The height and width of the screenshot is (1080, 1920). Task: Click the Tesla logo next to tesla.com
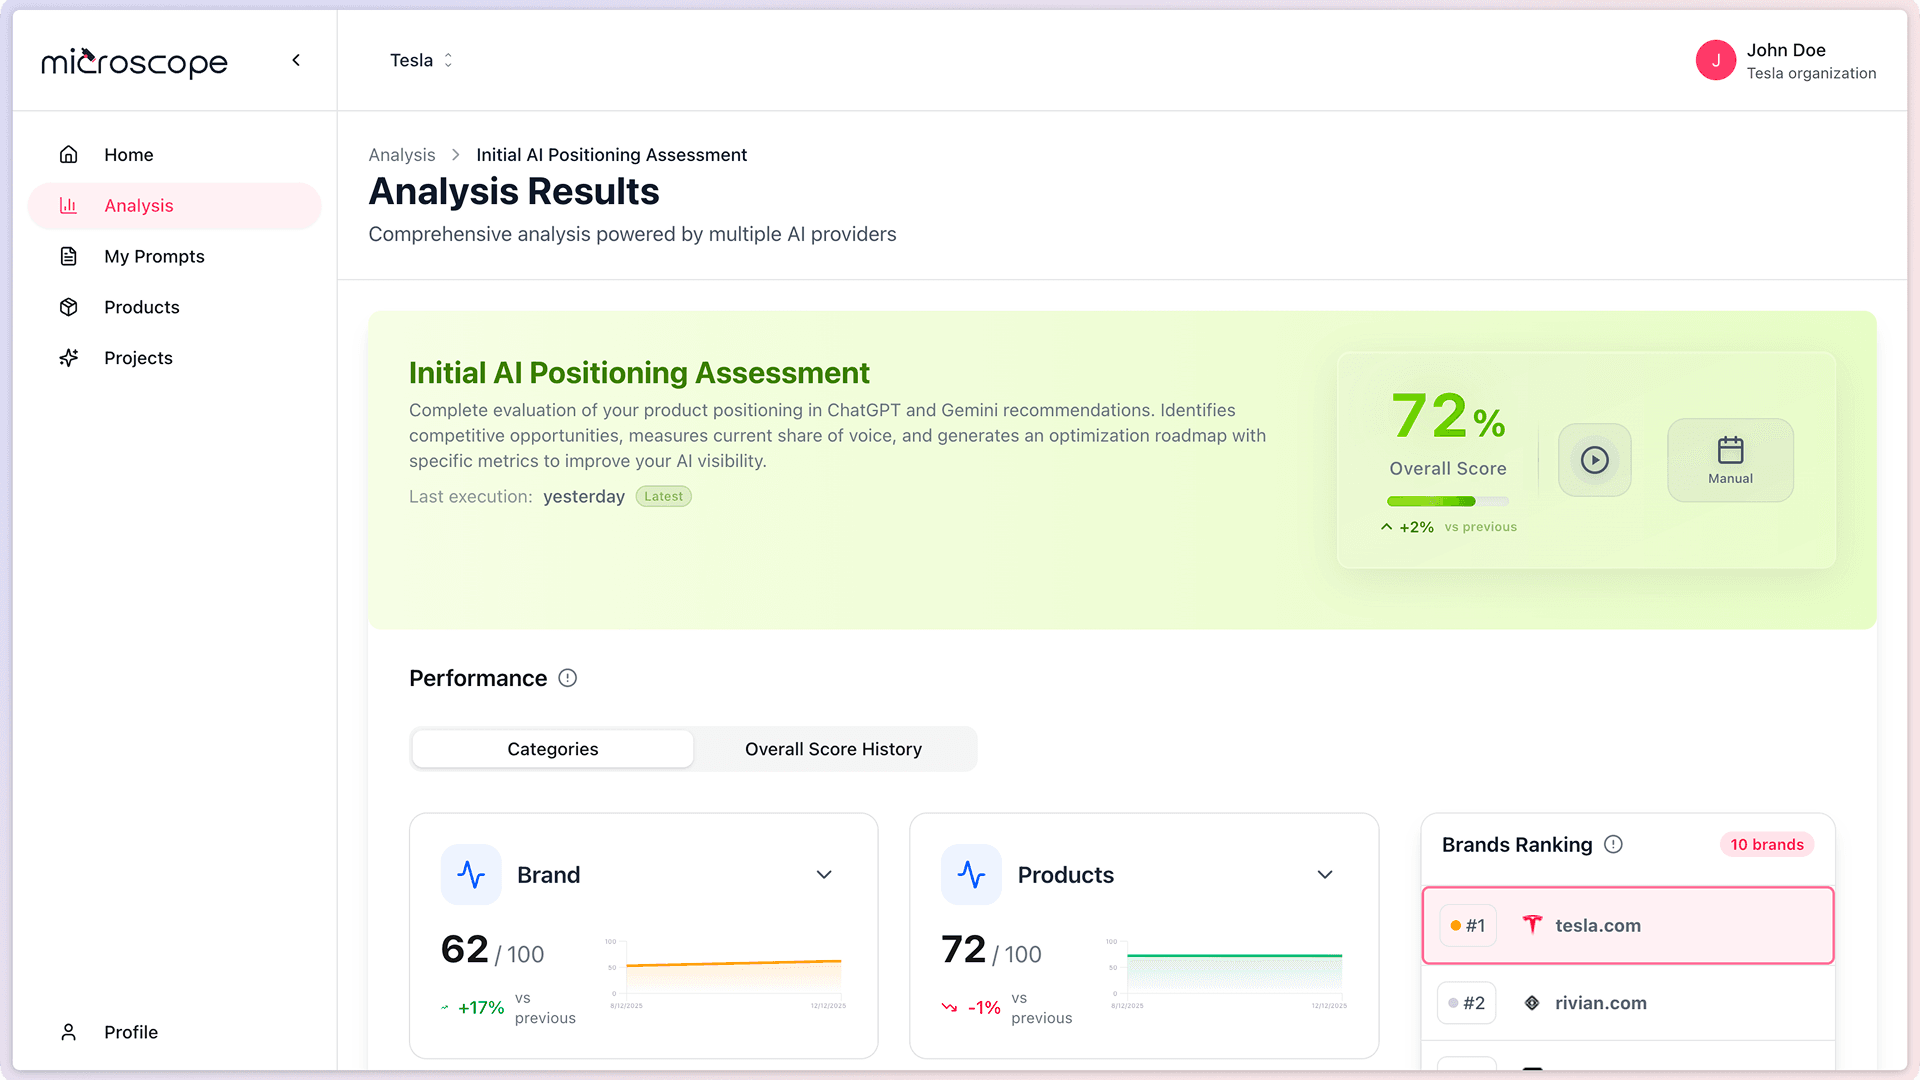click(1532, 925)
